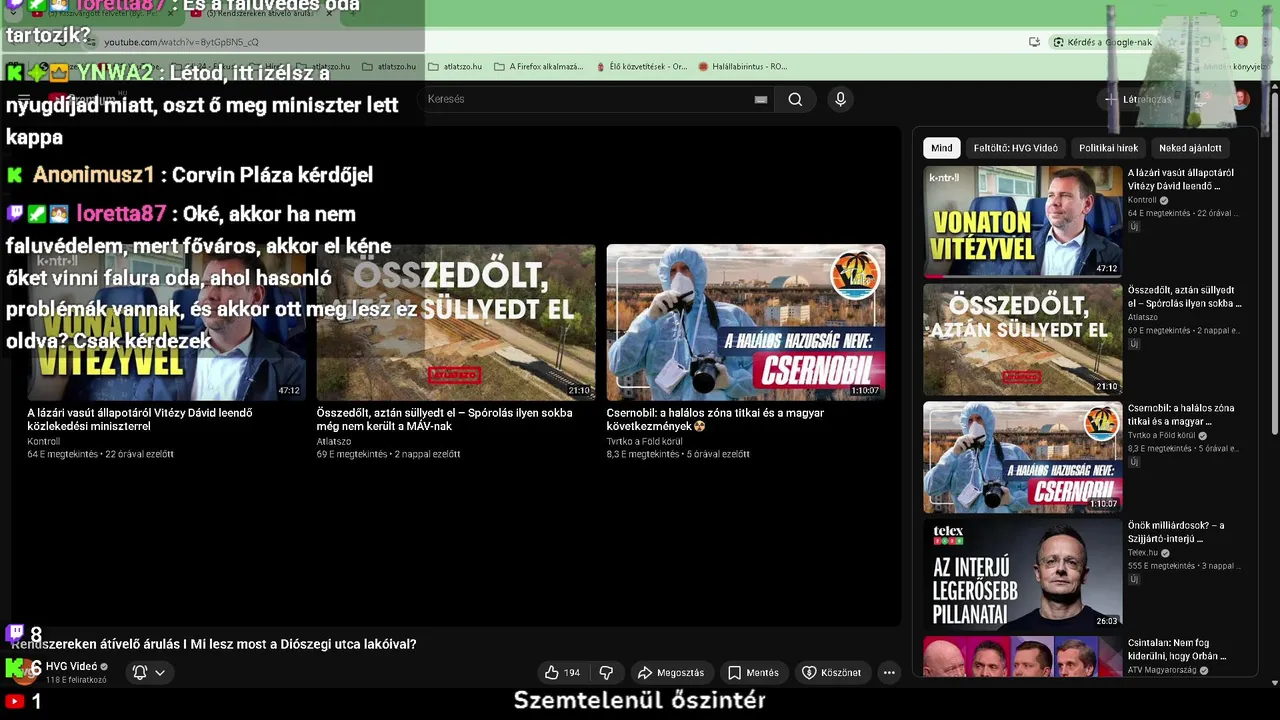This screenshot has width=1280, height=720.
Task: Select the 'Politikai hírek' chip
Action: [x=1108, y=148]
